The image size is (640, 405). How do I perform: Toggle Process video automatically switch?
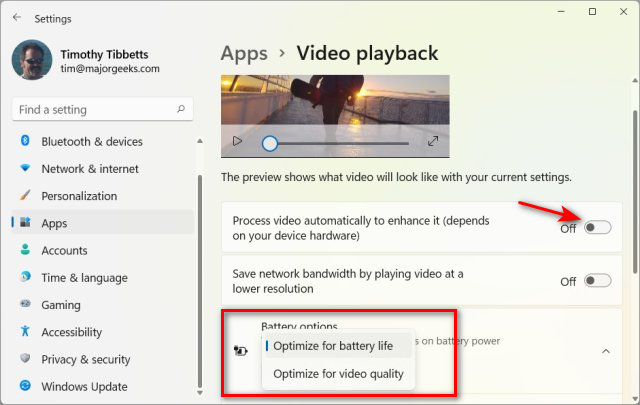pos(598,227)
